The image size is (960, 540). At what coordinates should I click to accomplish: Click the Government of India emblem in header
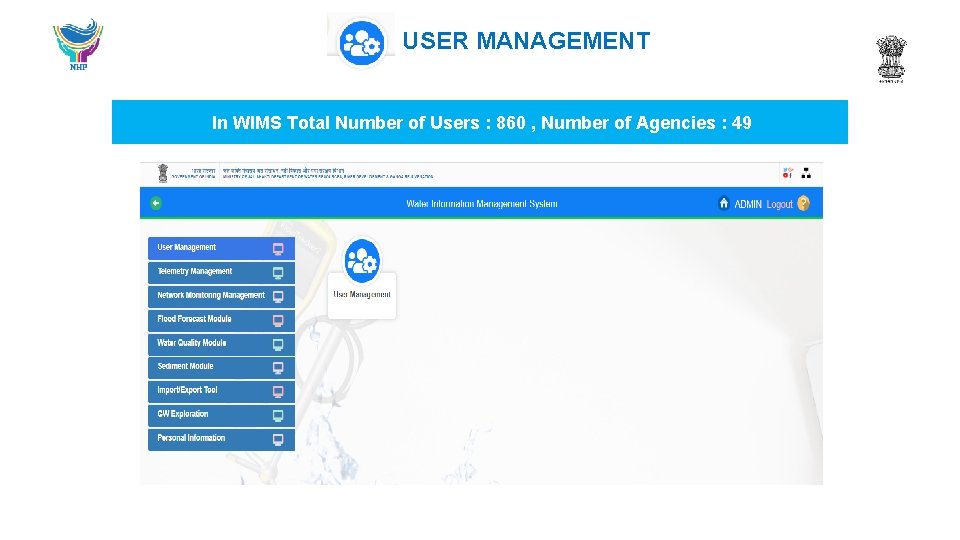pos(163,173)
